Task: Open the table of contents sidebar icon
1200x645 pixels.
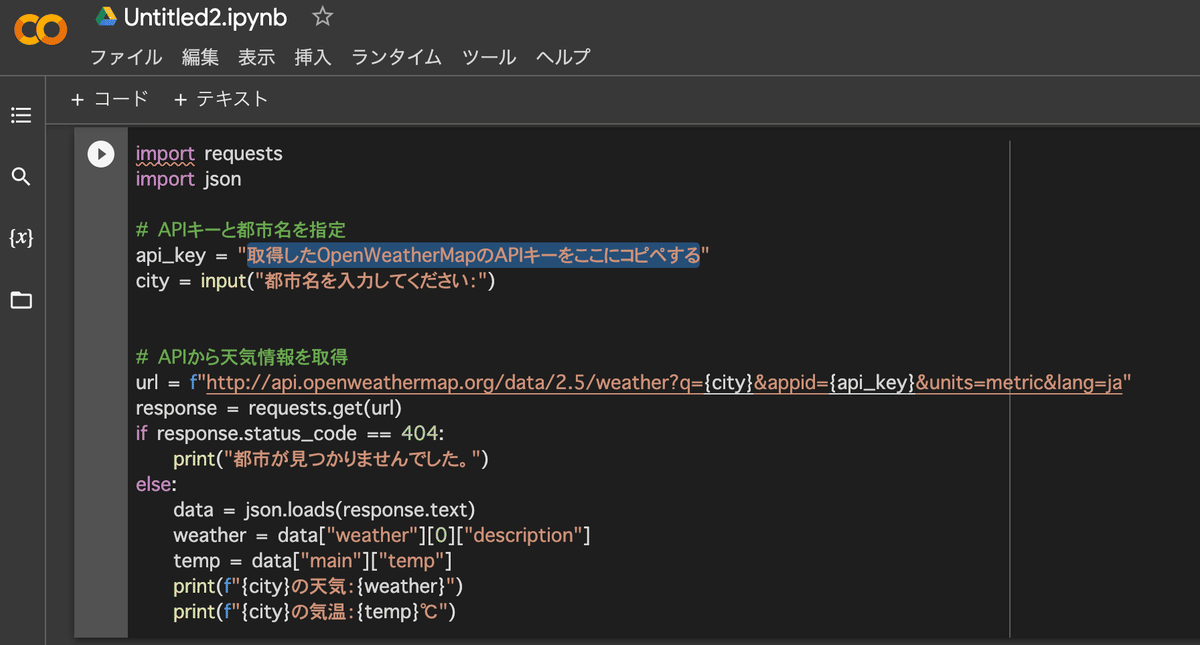Action: [21, 116]
